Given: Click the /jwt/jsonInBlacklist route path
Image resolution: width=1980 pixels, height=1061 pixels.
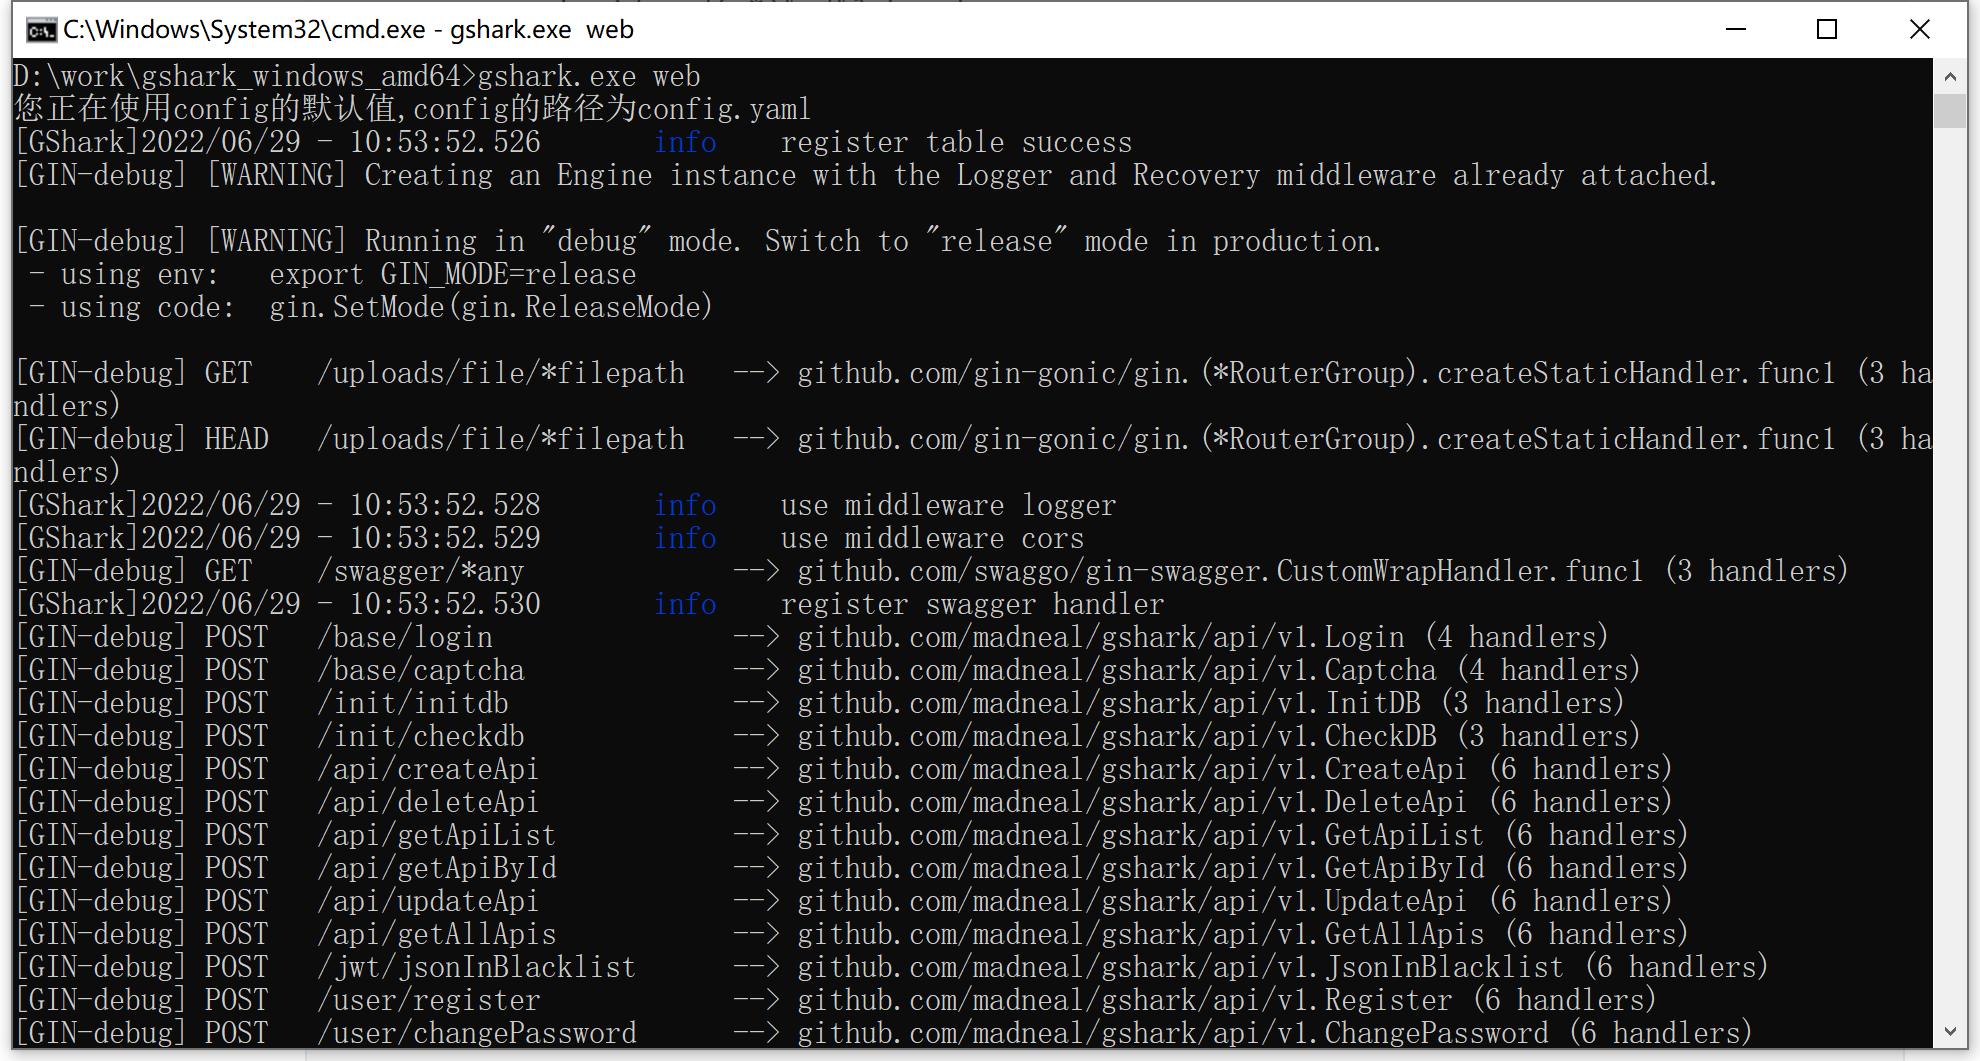Looking at the screenshot, I should pyautogui.click(x=476, y=967).
